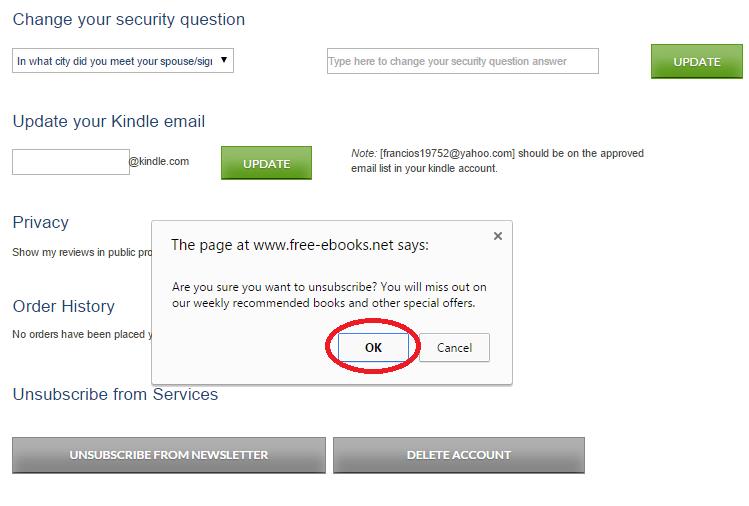This screenshot has width=749, height=506.
Task: Click the Unsubscribe From Newsletter button
Action: (x=169, y=455)
